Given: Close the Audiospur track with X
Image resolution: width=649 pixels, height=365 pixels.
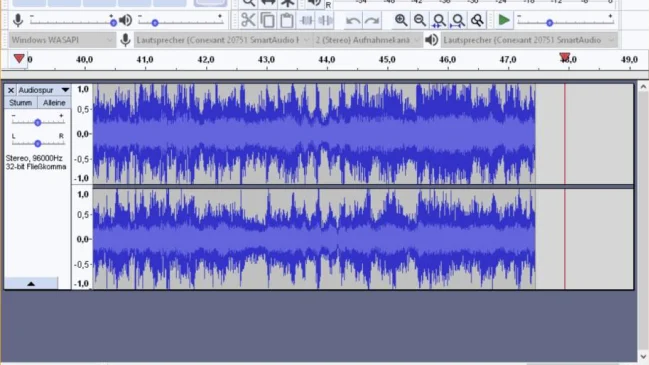Looking at the screenshot, I should click(11, 90).
